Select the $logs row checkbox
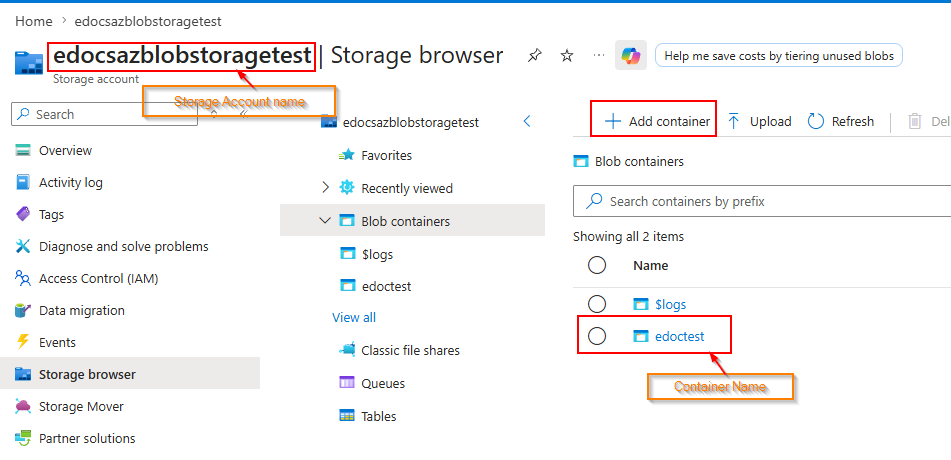The width and height of the screenshot is (951, 460). coord(597,304)
